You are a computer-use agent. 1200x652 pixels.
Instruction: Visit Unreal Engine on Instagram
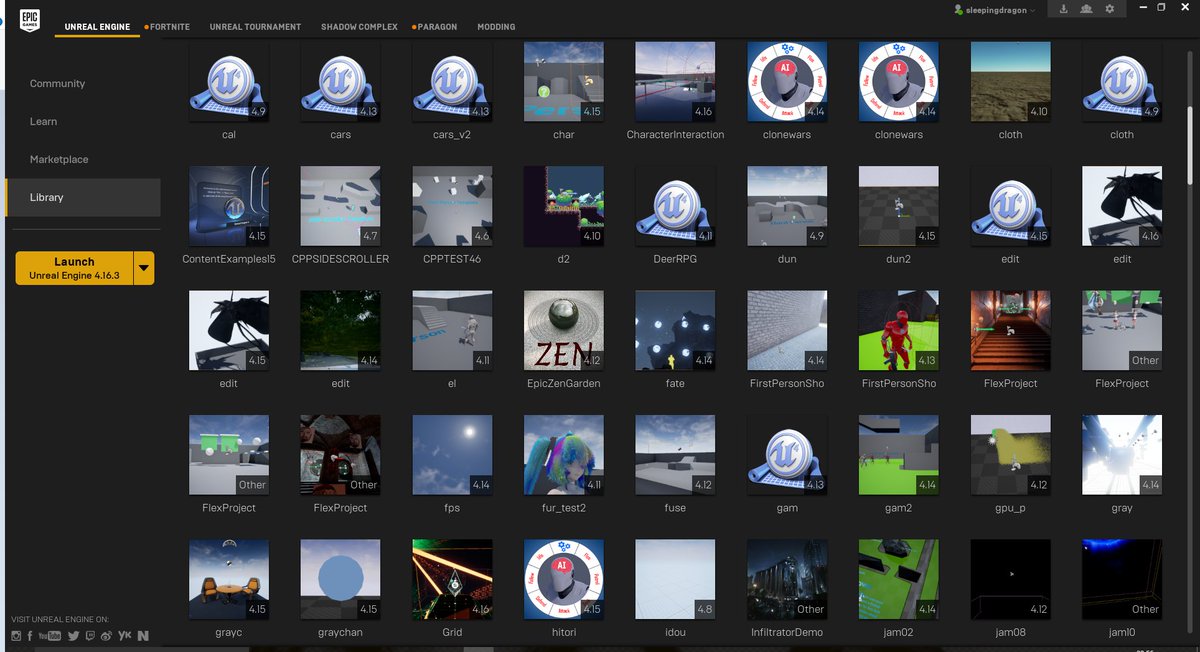coord(15,636)
